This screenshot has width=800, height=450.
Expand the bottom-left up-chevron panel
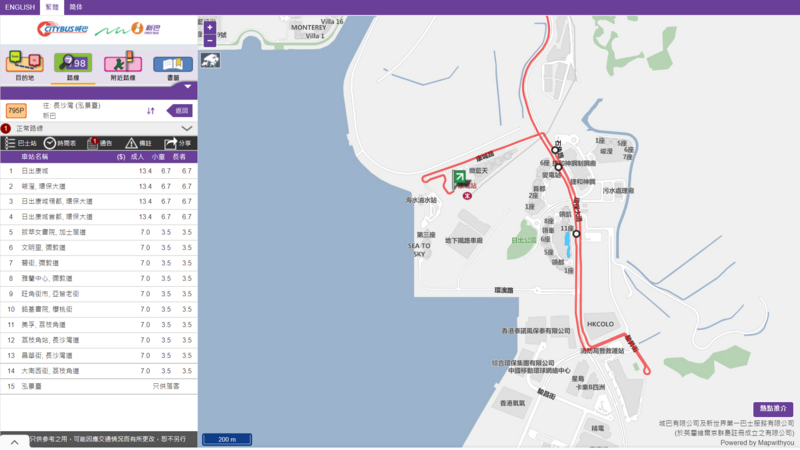click(14, 441)
